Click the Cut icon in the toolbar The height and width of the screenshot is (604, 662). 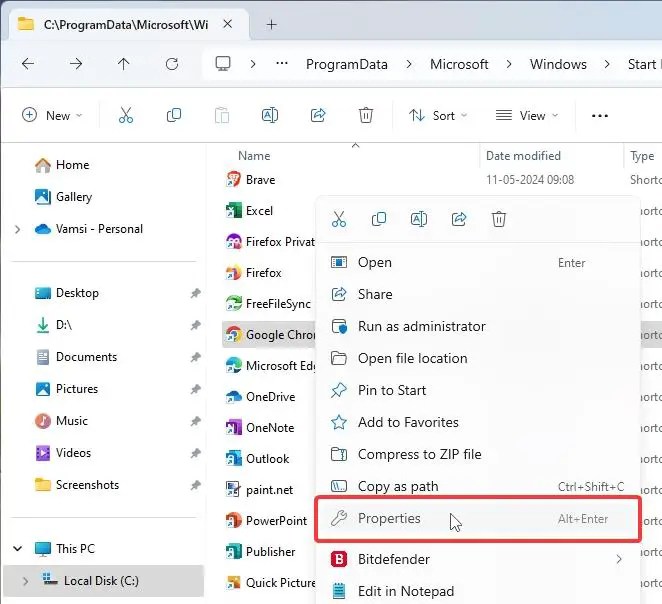pyautogui.click(x=126, y=115)
